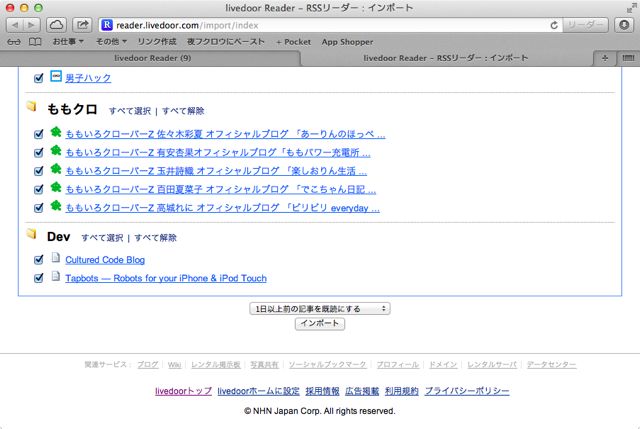This screenshot has width=640, height=429.
Task: Open Reading List glasses icon
Action: [x=14, y=42]
